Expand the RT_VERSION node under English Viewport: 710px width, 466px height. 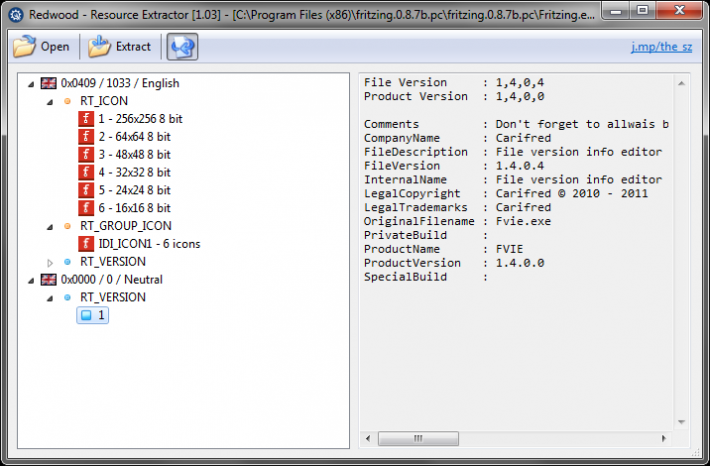(x=50, y=262)
